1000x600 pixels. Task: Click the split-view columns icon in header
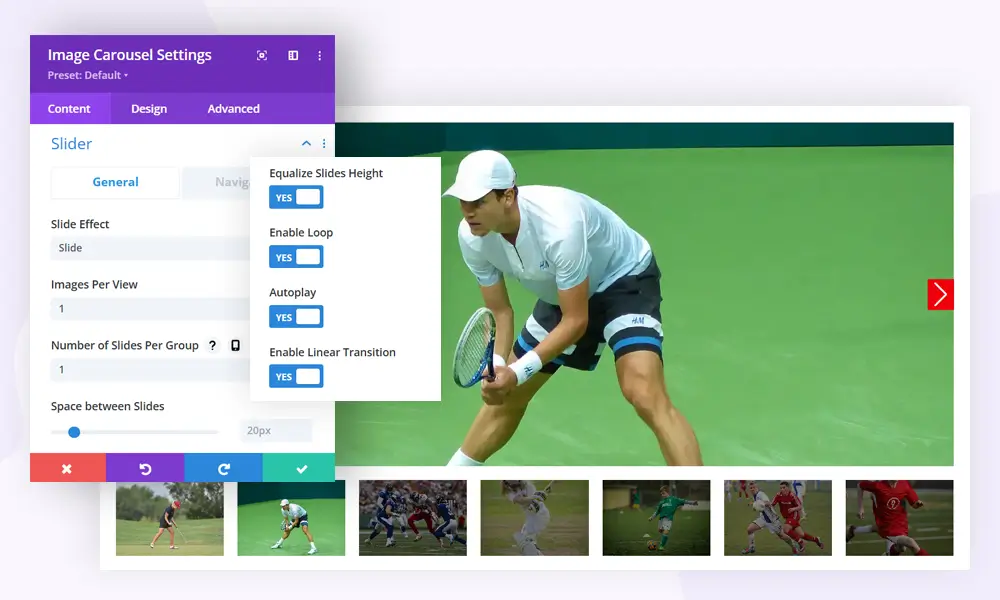pos(293,55)
